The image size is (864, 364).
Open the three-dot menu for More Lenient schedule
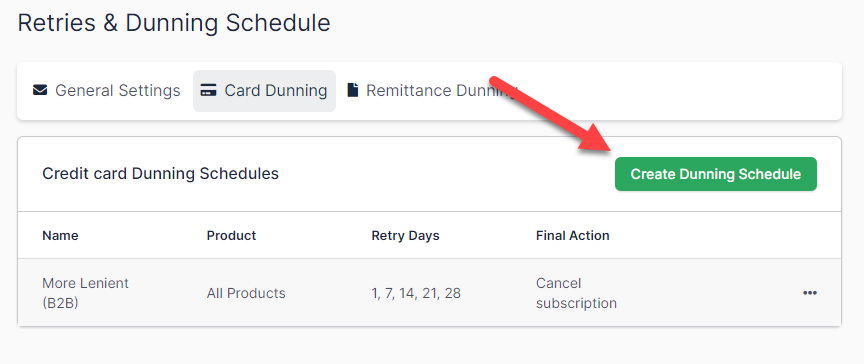click(809, 293)
